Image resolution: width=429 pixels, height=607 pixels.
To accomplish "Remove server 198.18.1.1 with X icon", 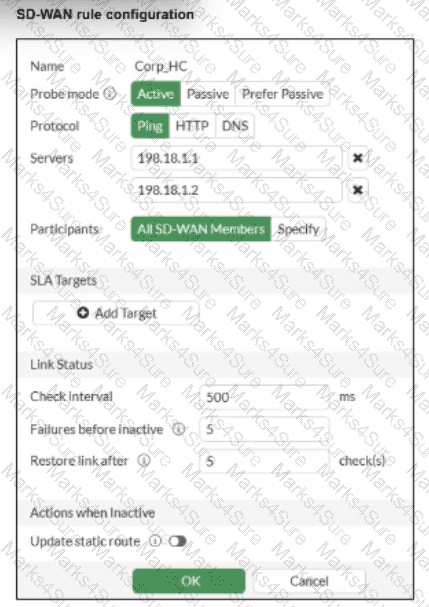I will [x=358, y=158].
